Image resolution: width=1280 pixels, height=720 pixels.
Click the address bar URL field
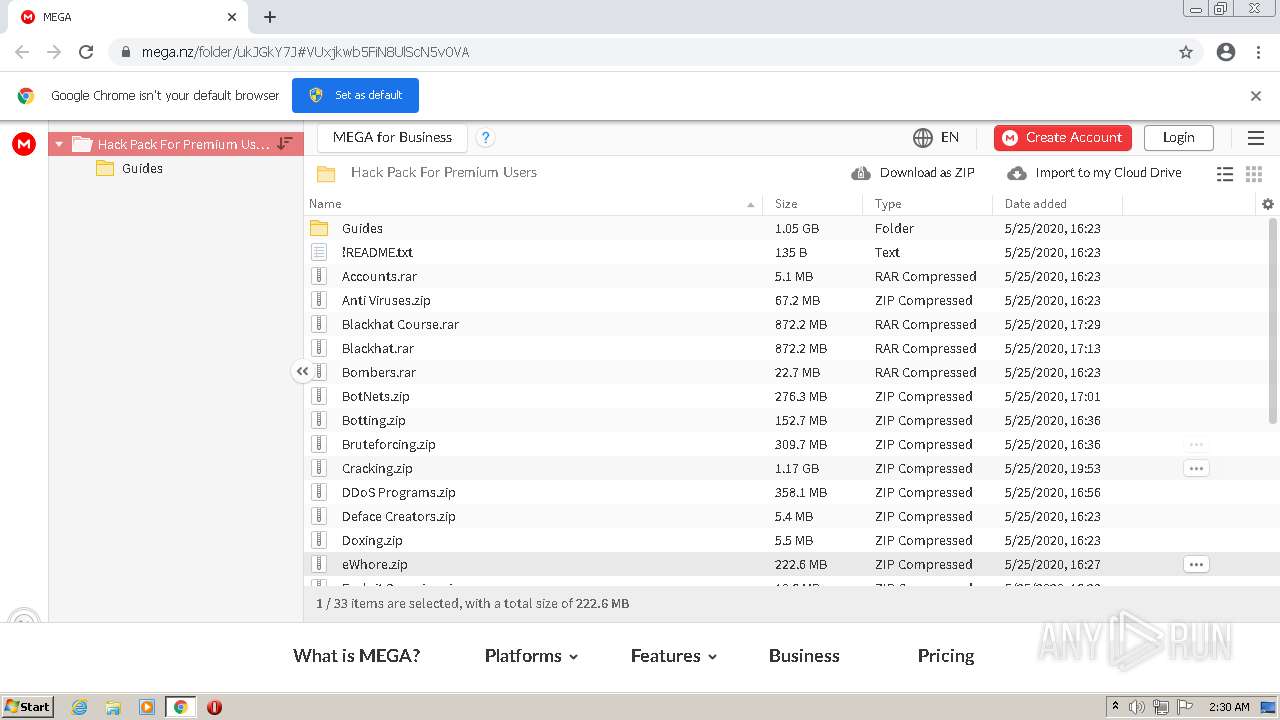point(640,52)
